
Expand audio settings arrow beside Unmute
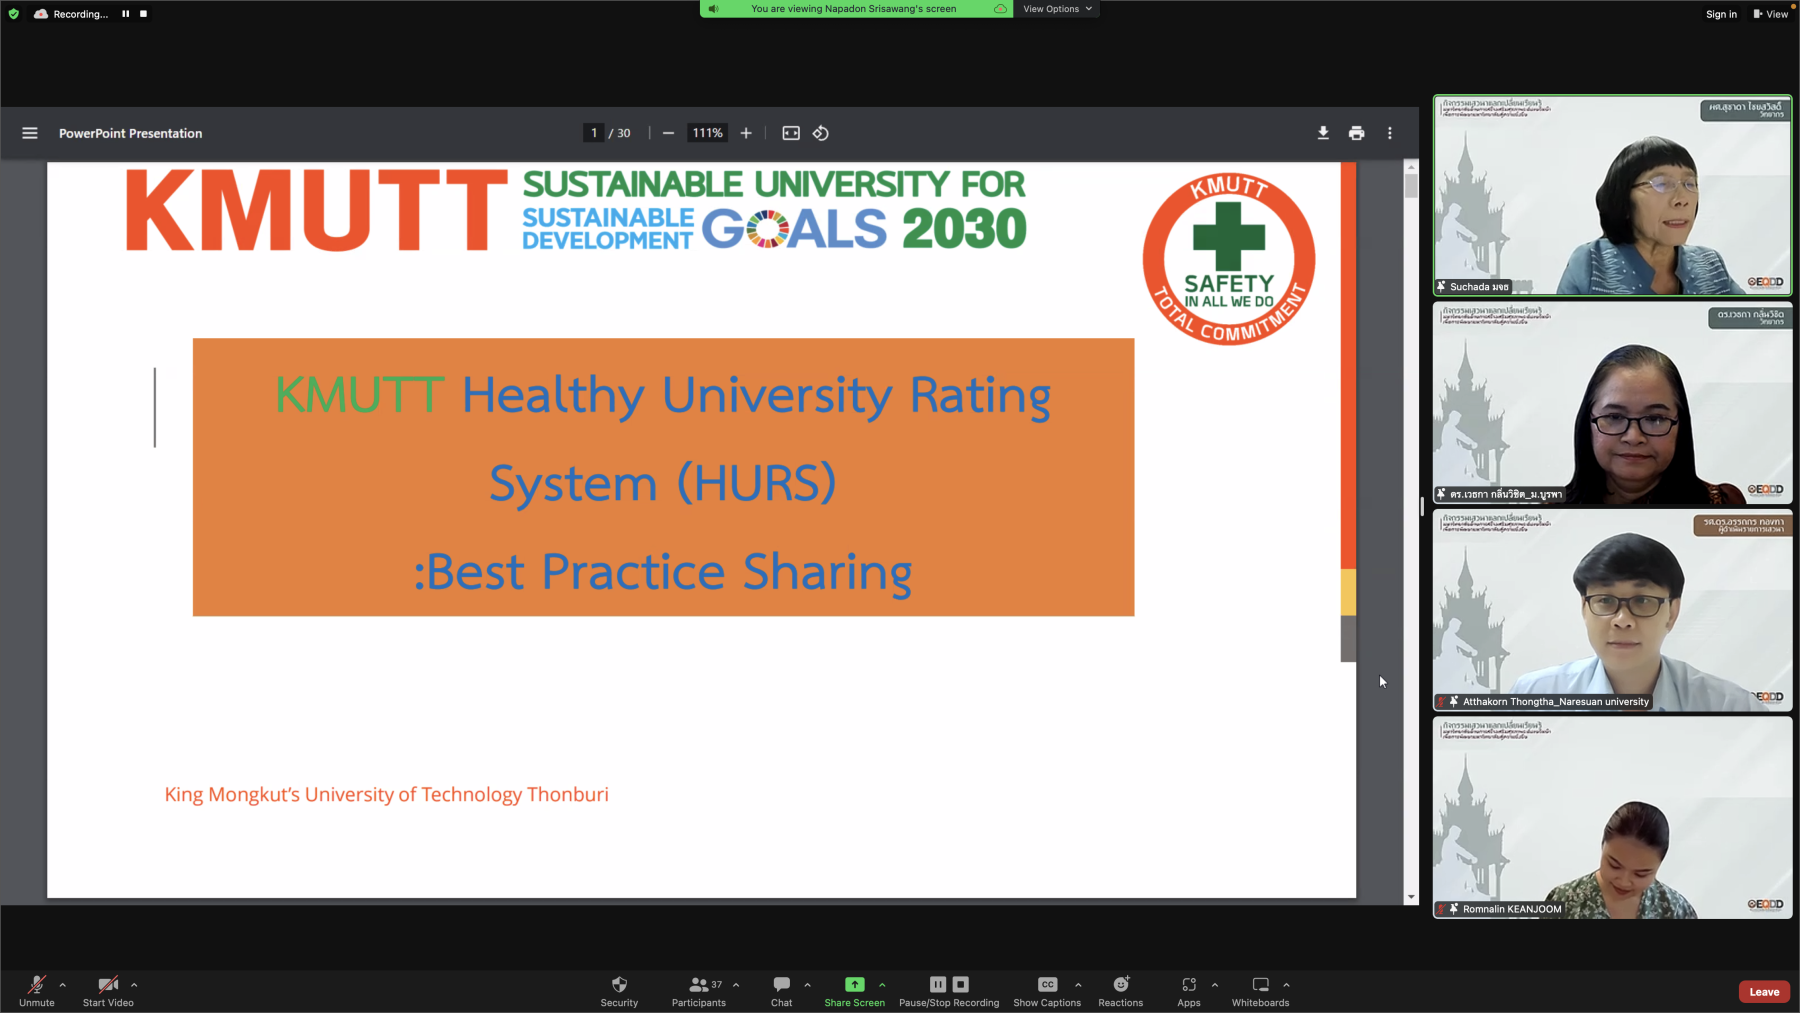(x=62, y=985)
